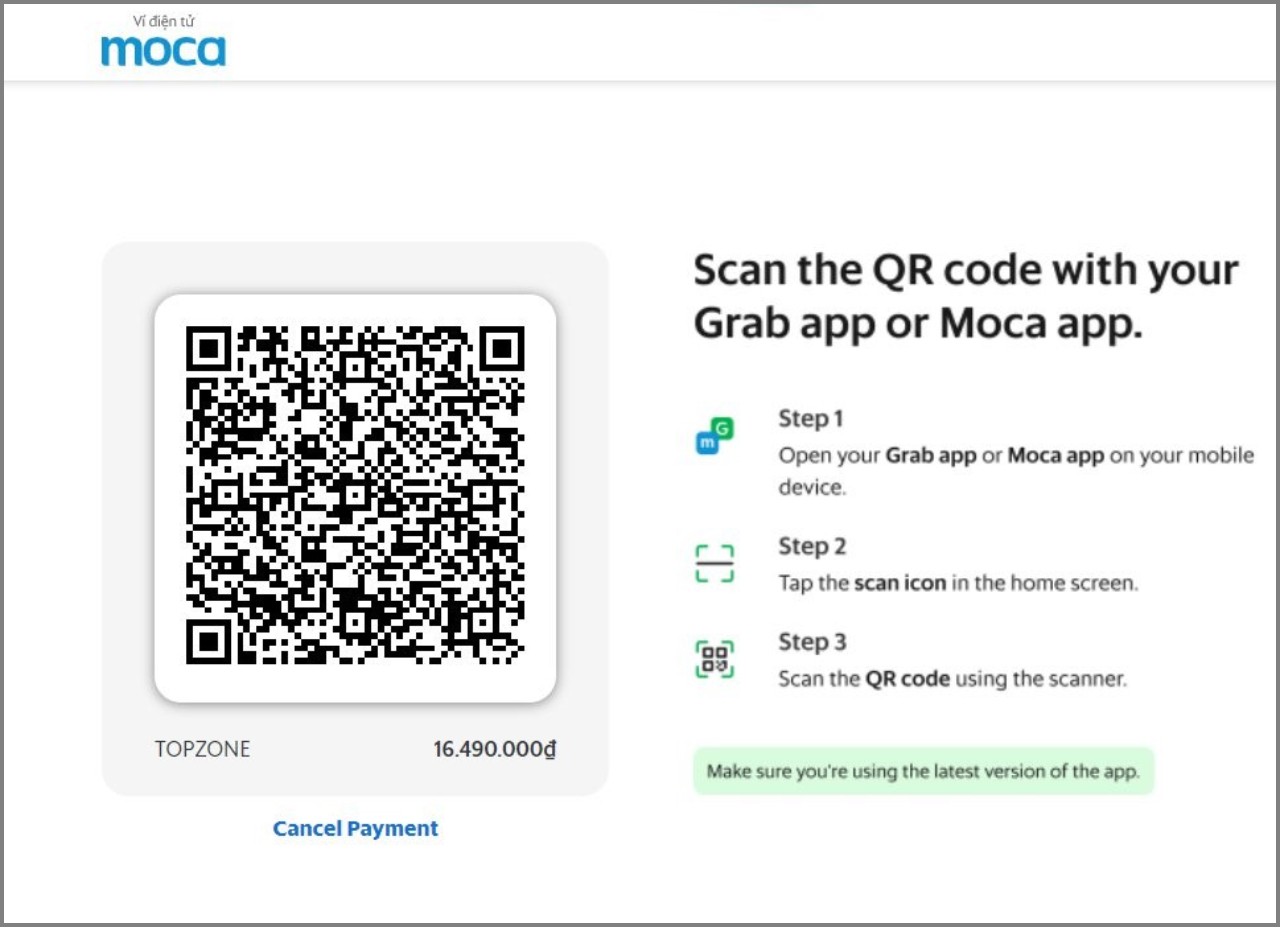
Task: Click the Grab and Moca app icon
Action: 714,438
